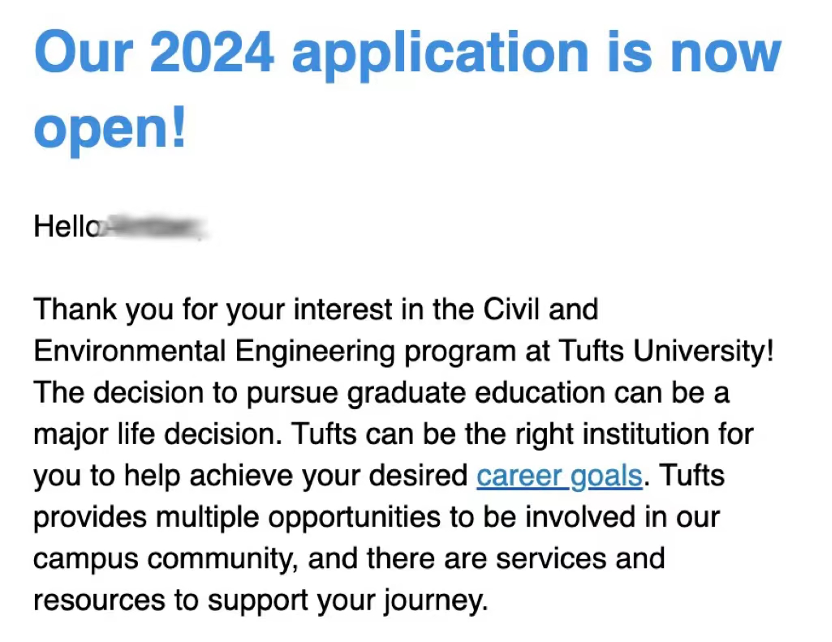Click the phrase 'support your journey.'
Image resolution: width=832 pixels, height=642 pixels.
(348, 601)
